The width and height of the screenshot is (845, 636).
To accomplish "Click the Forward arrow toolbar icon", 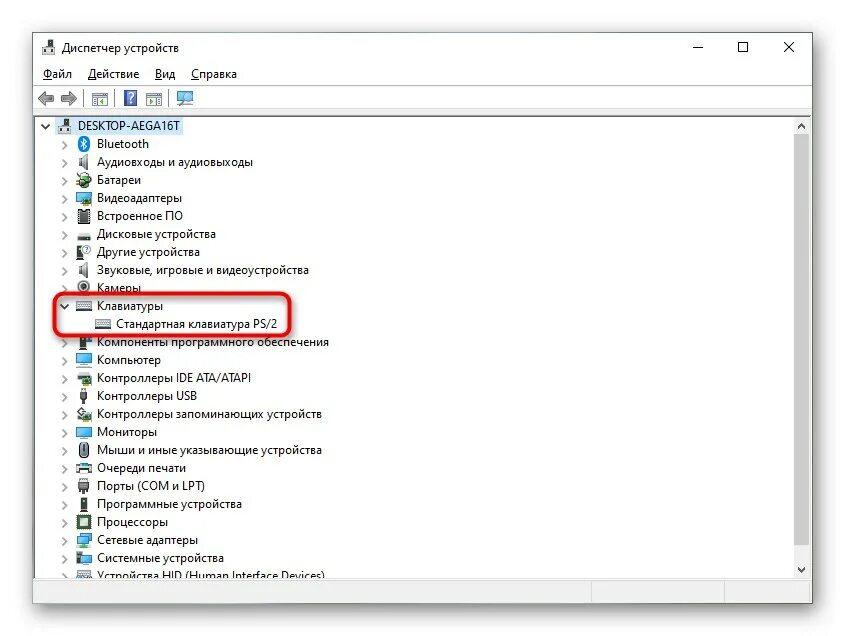I will (69, 99).
